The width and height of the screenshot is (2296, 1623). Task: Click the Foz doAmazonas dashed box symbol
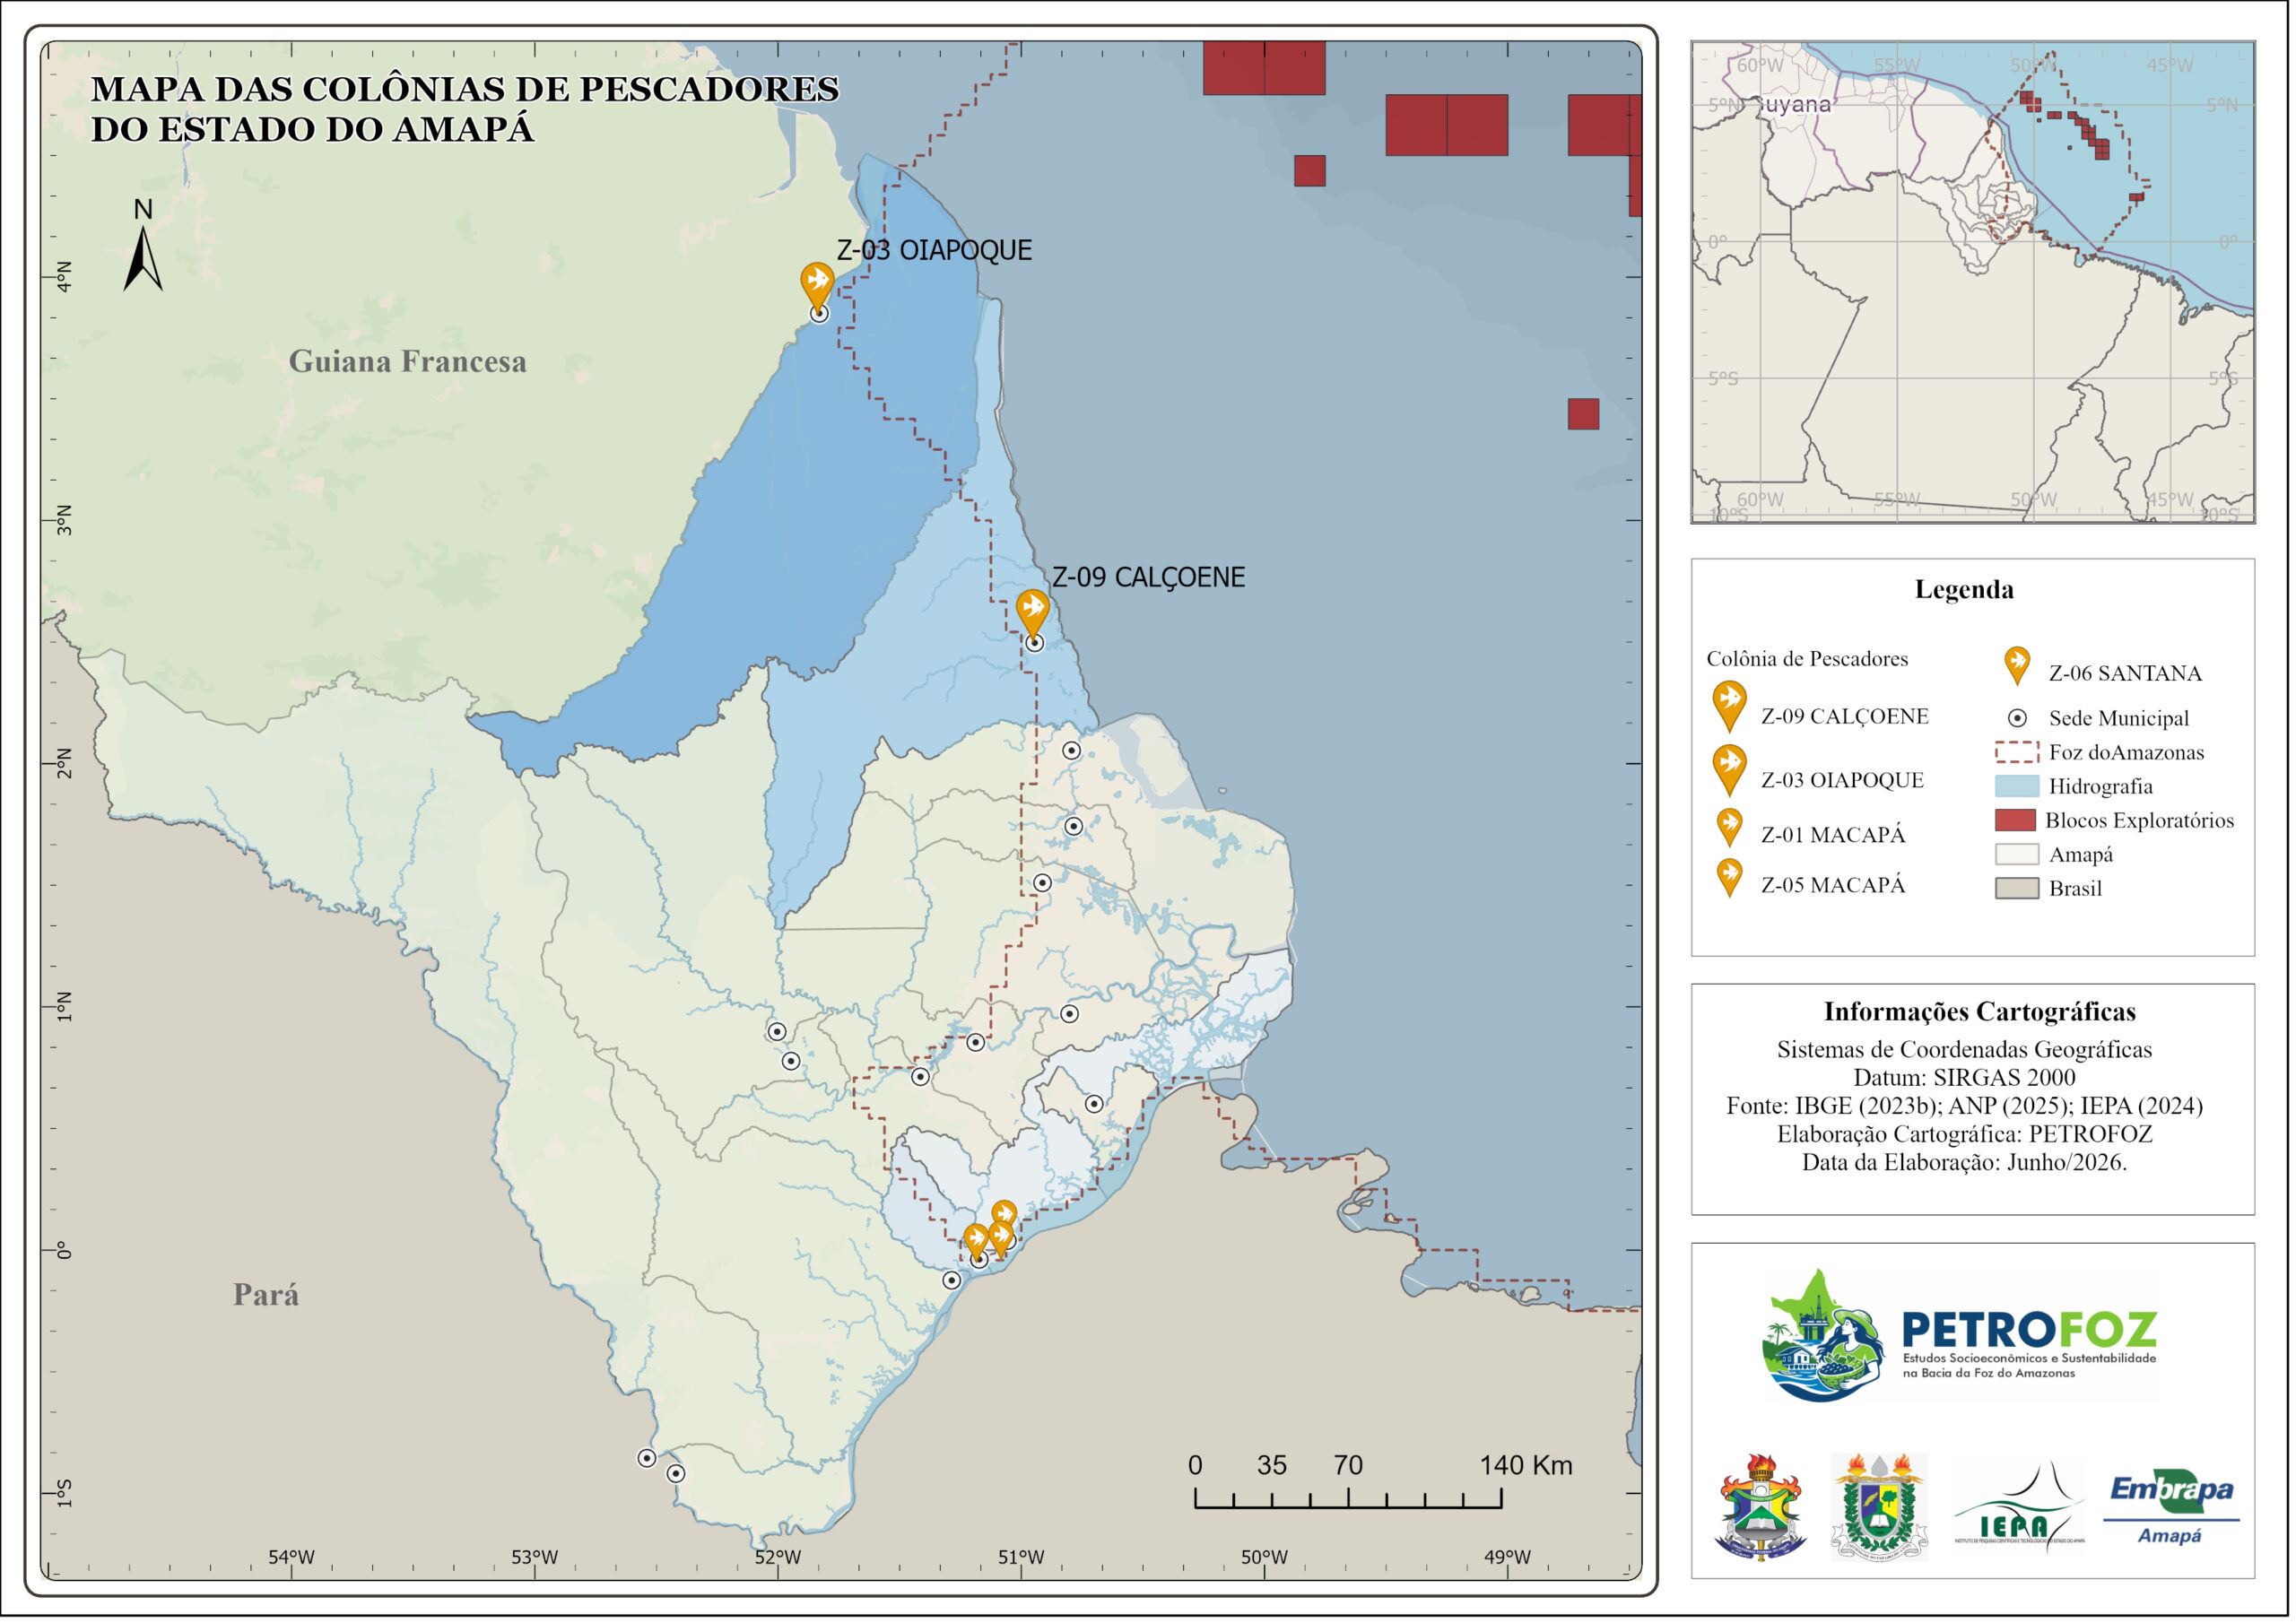click(2018, 753)
